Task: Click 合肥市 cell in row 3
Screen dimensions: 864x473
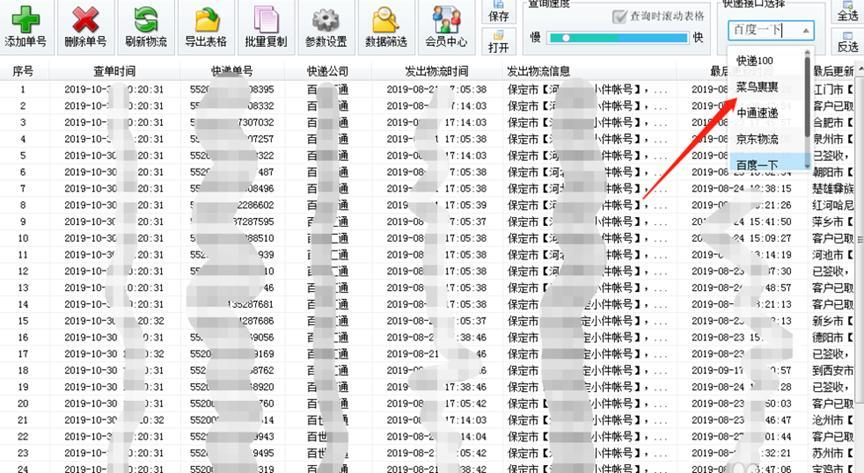Action: (833, 122)
